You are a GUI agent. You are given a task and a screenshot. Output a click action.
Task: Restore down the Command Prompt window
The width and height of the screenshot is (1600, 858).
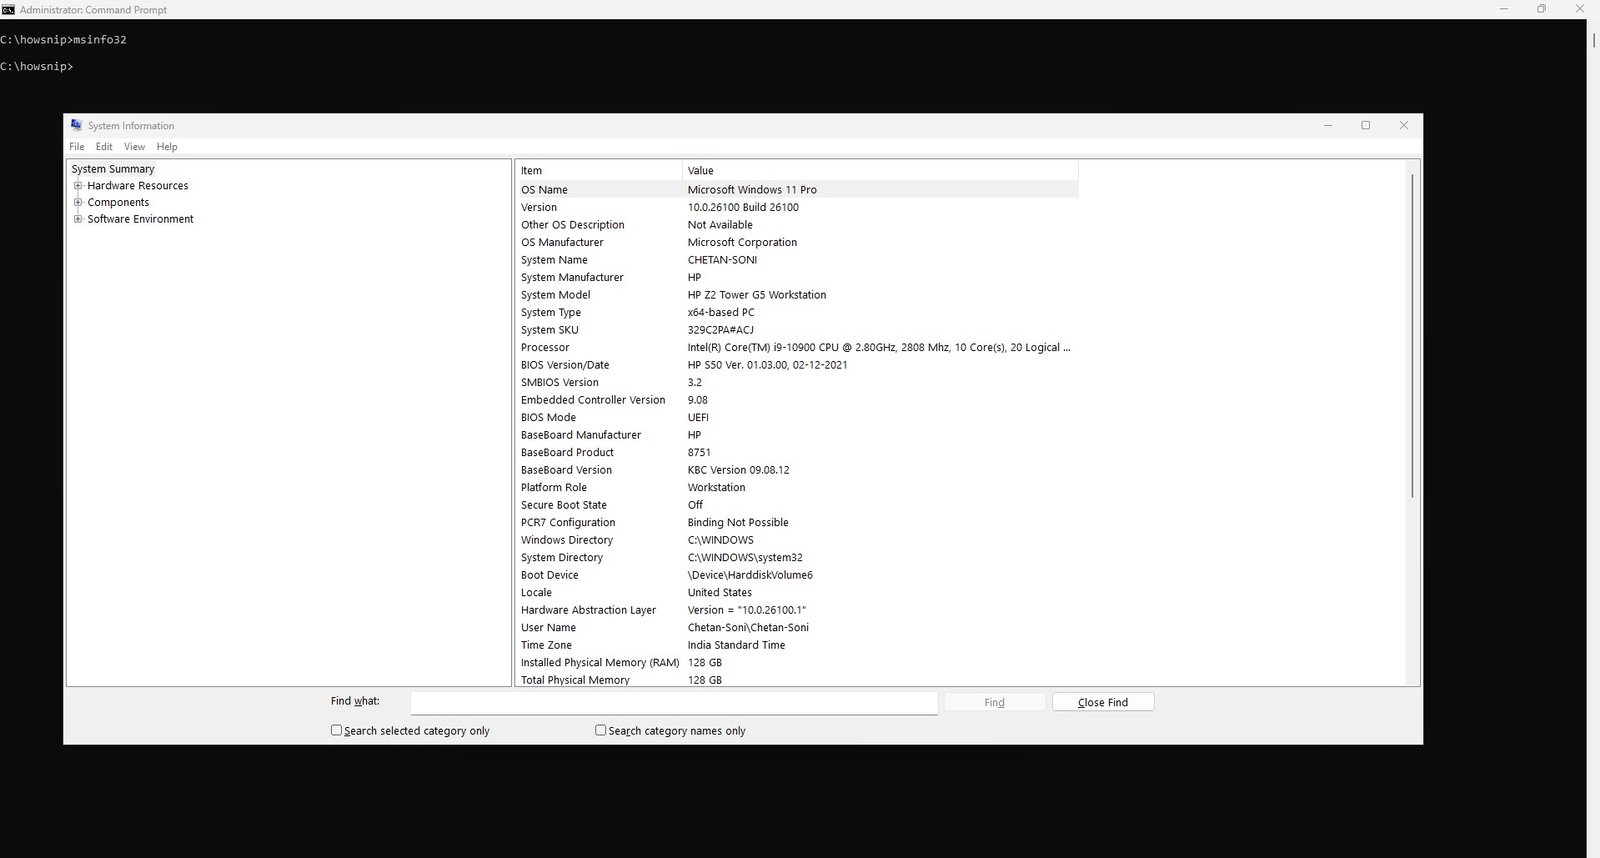[x=1541, y=9]
